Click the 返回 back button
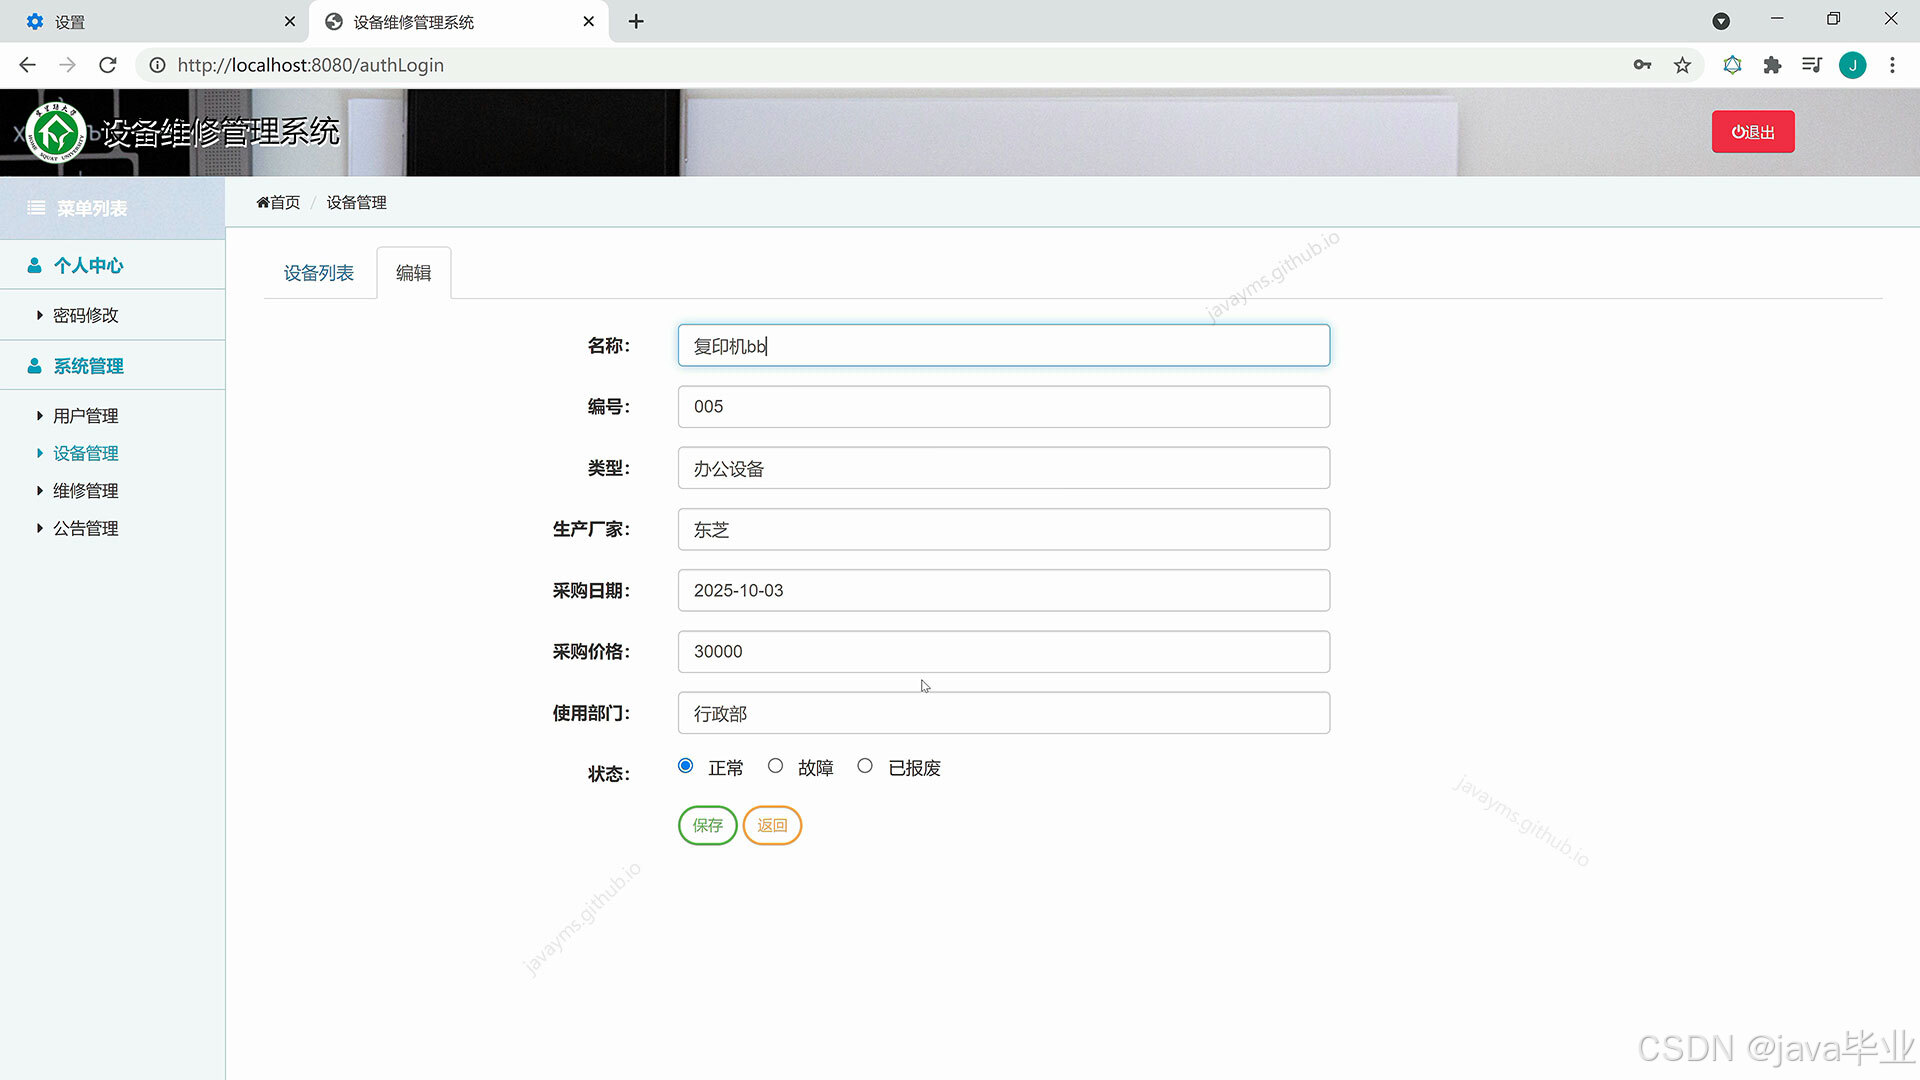The height and width of the screenshot is (1080, 1920). coord(772,826)
